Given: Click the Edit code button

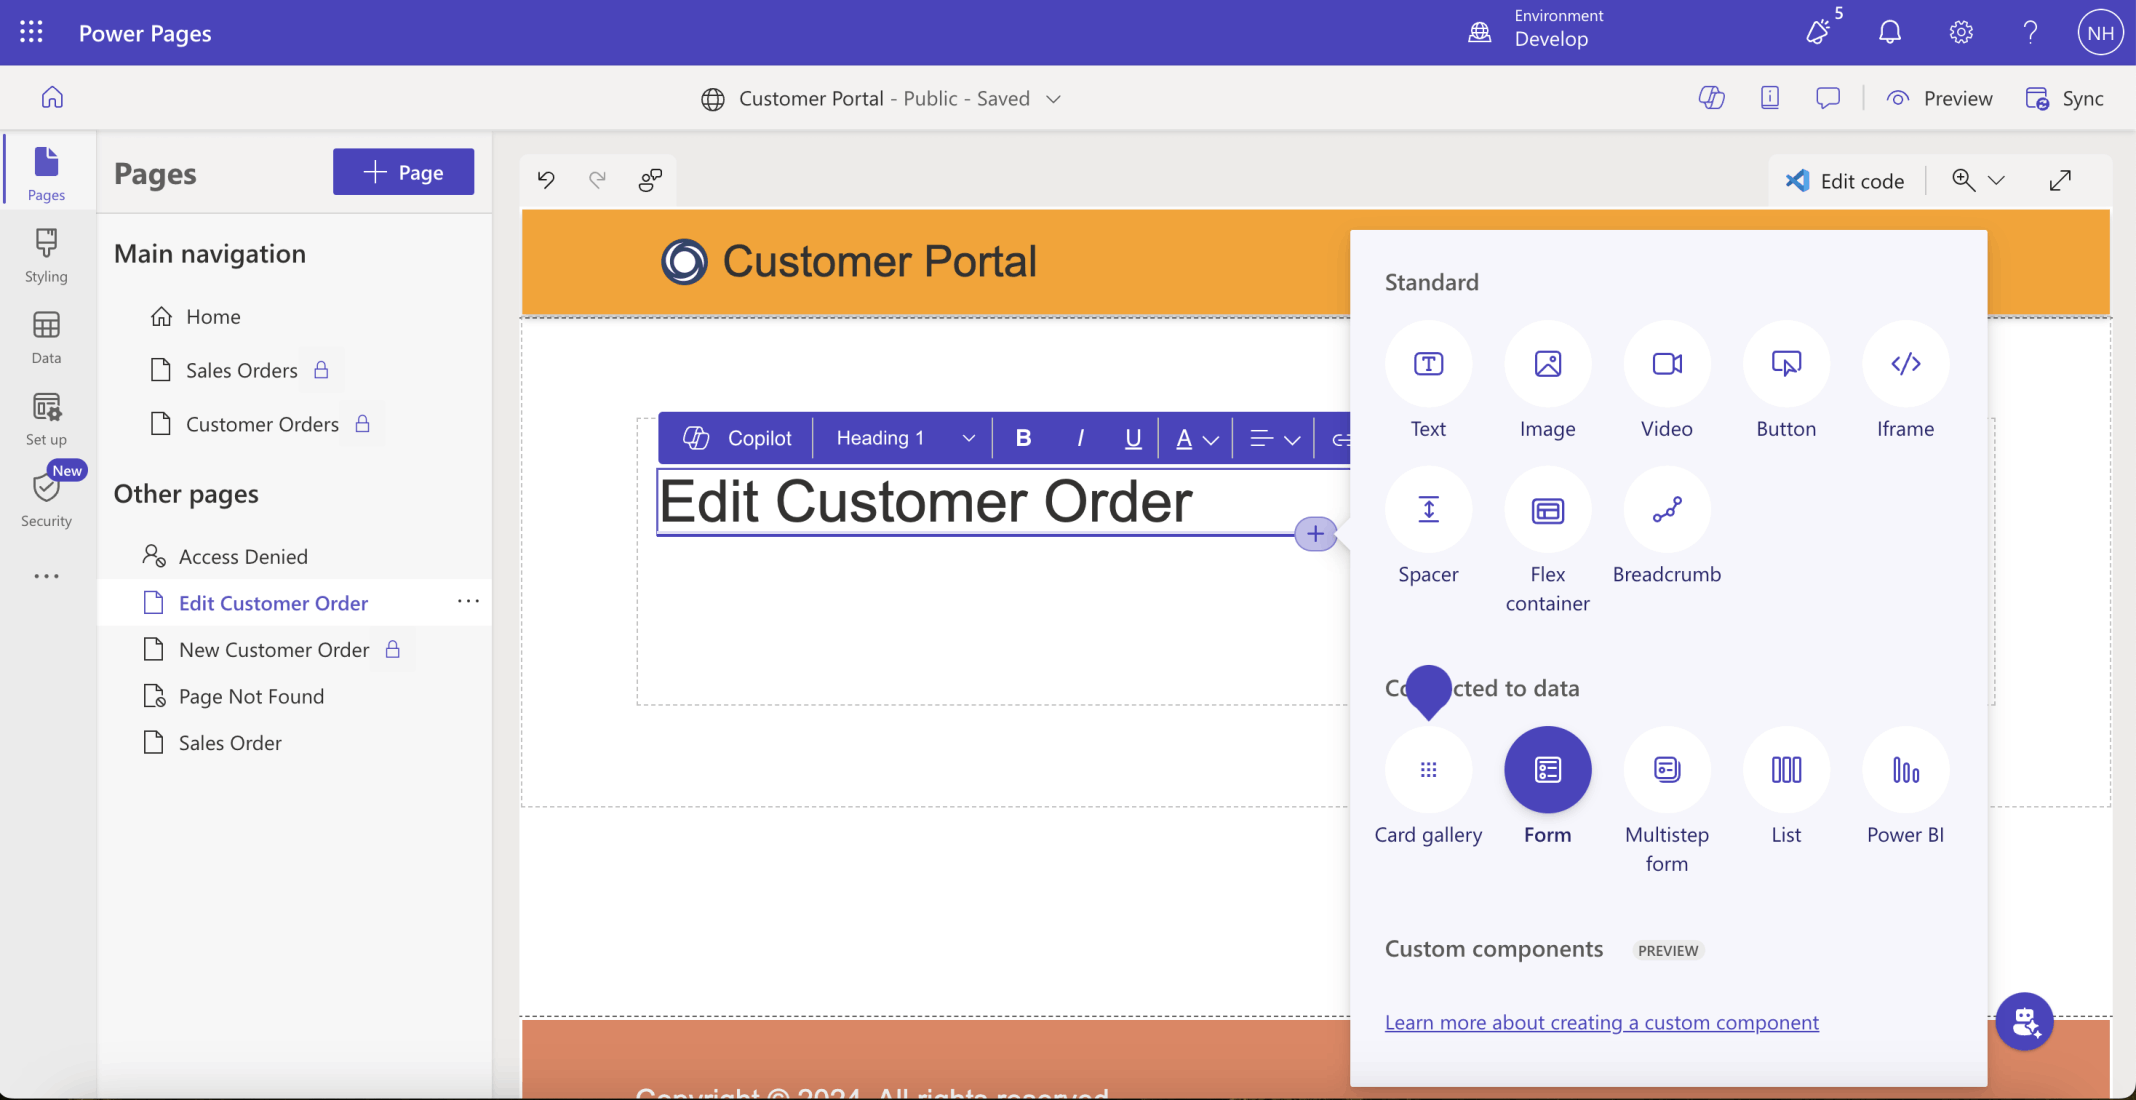Looking at the screenshot, I should (1845, 181).
